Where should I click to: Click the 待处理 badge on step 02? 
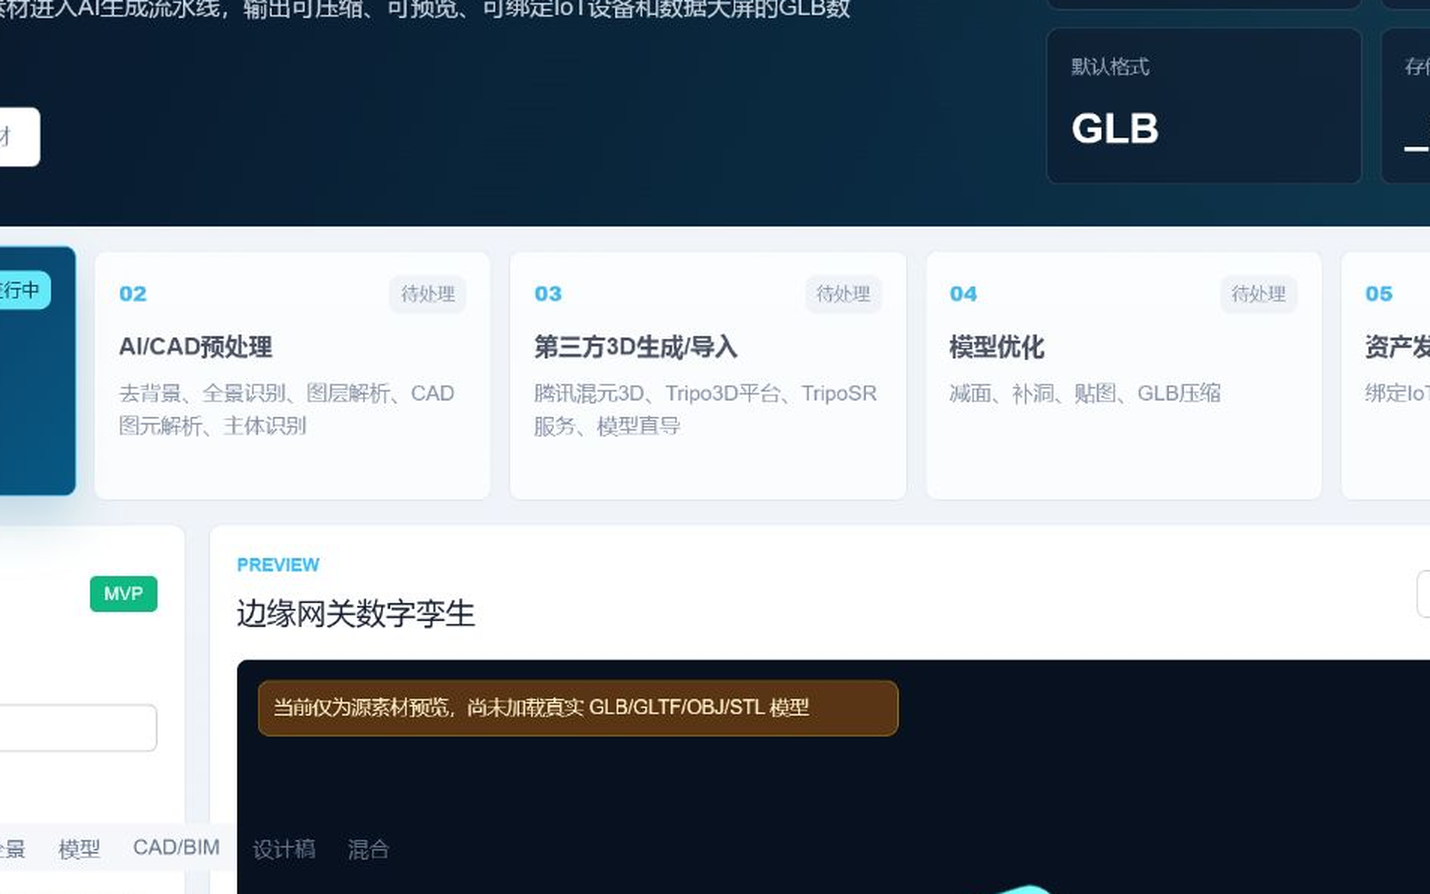(x=428, y=294)
